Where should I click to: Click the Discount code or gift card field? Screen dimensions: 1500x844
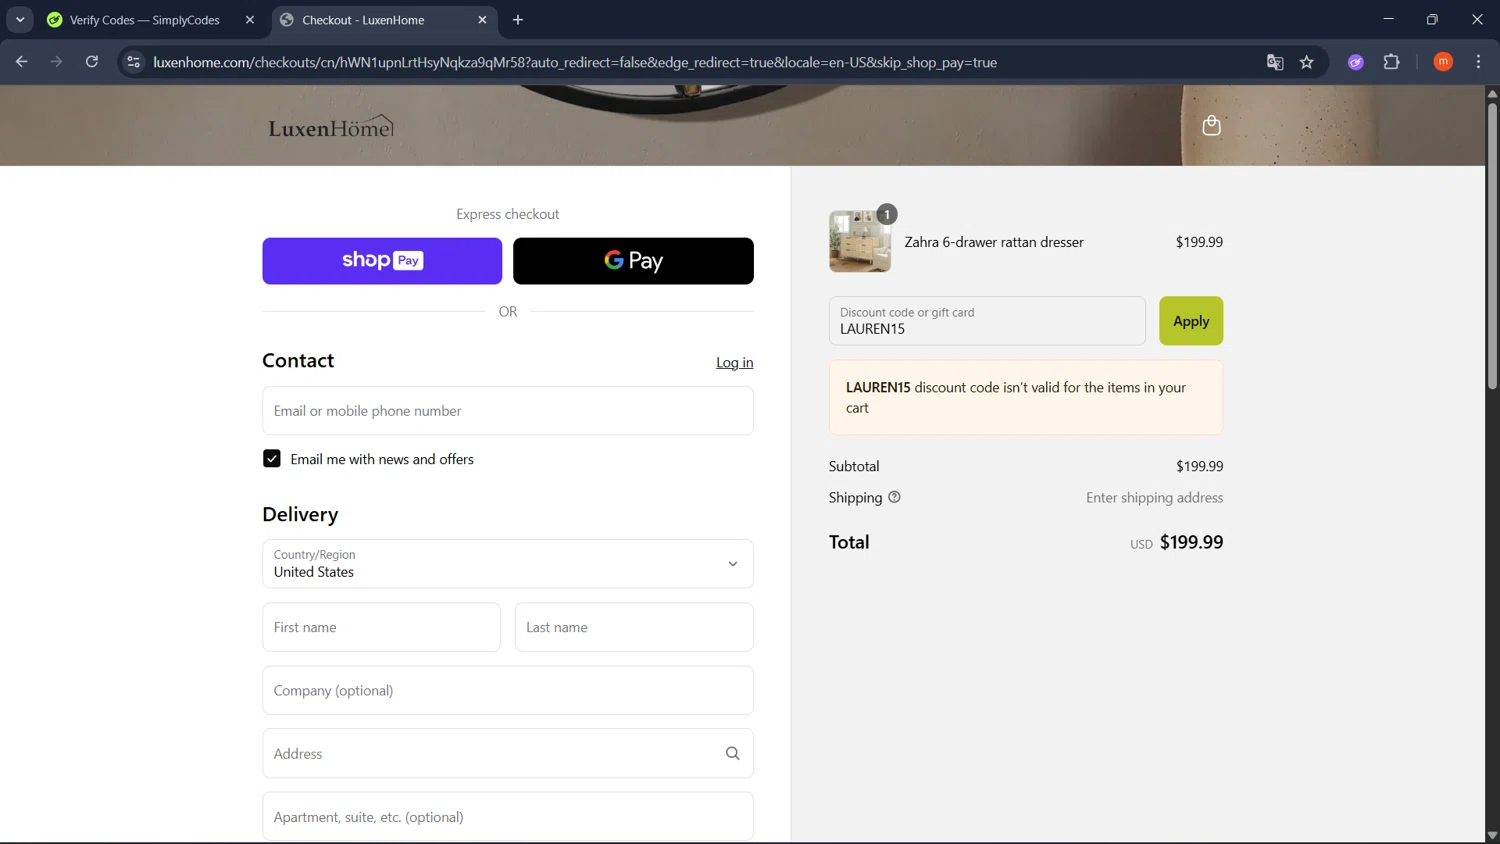pos(987,321)
